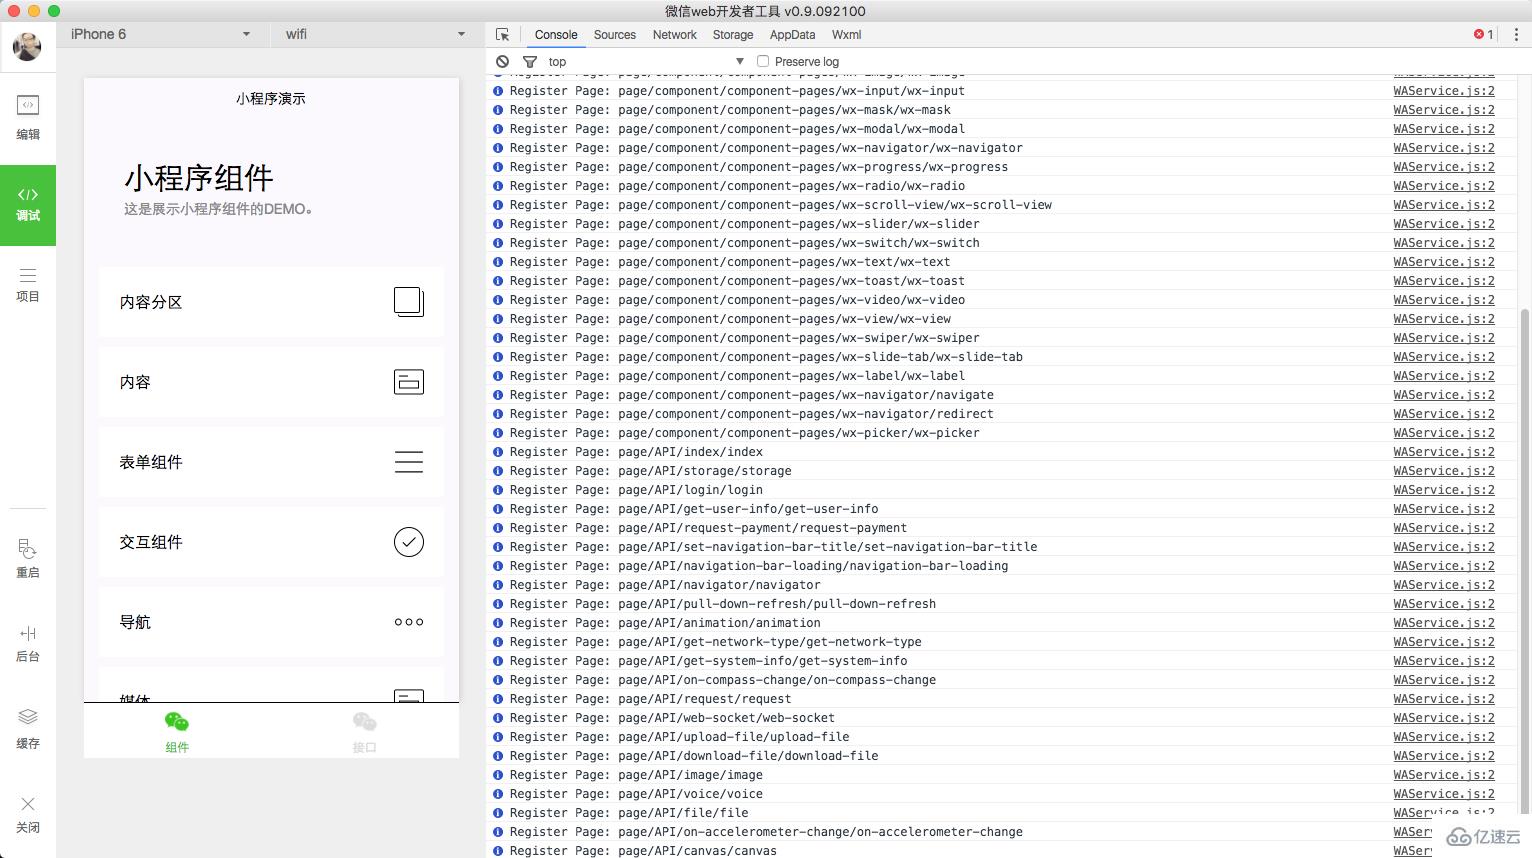Click info icon beside page/API/voice/voice entry

[498, 794]
